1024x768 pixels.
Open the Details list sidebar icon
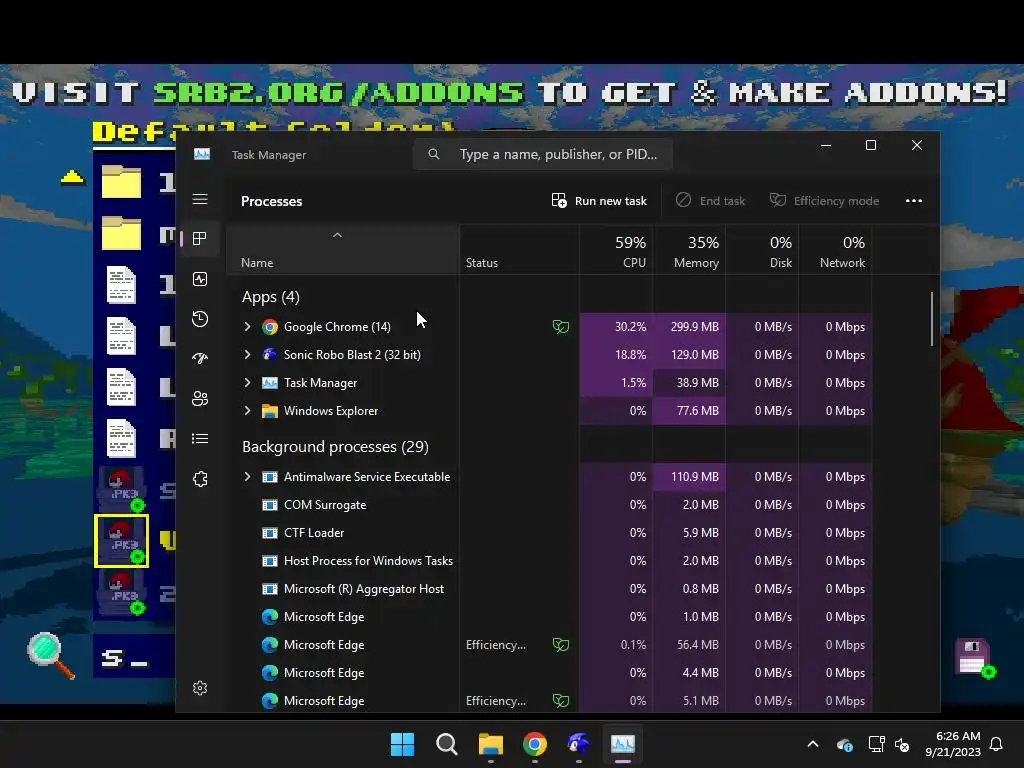[x=200, y=438]
